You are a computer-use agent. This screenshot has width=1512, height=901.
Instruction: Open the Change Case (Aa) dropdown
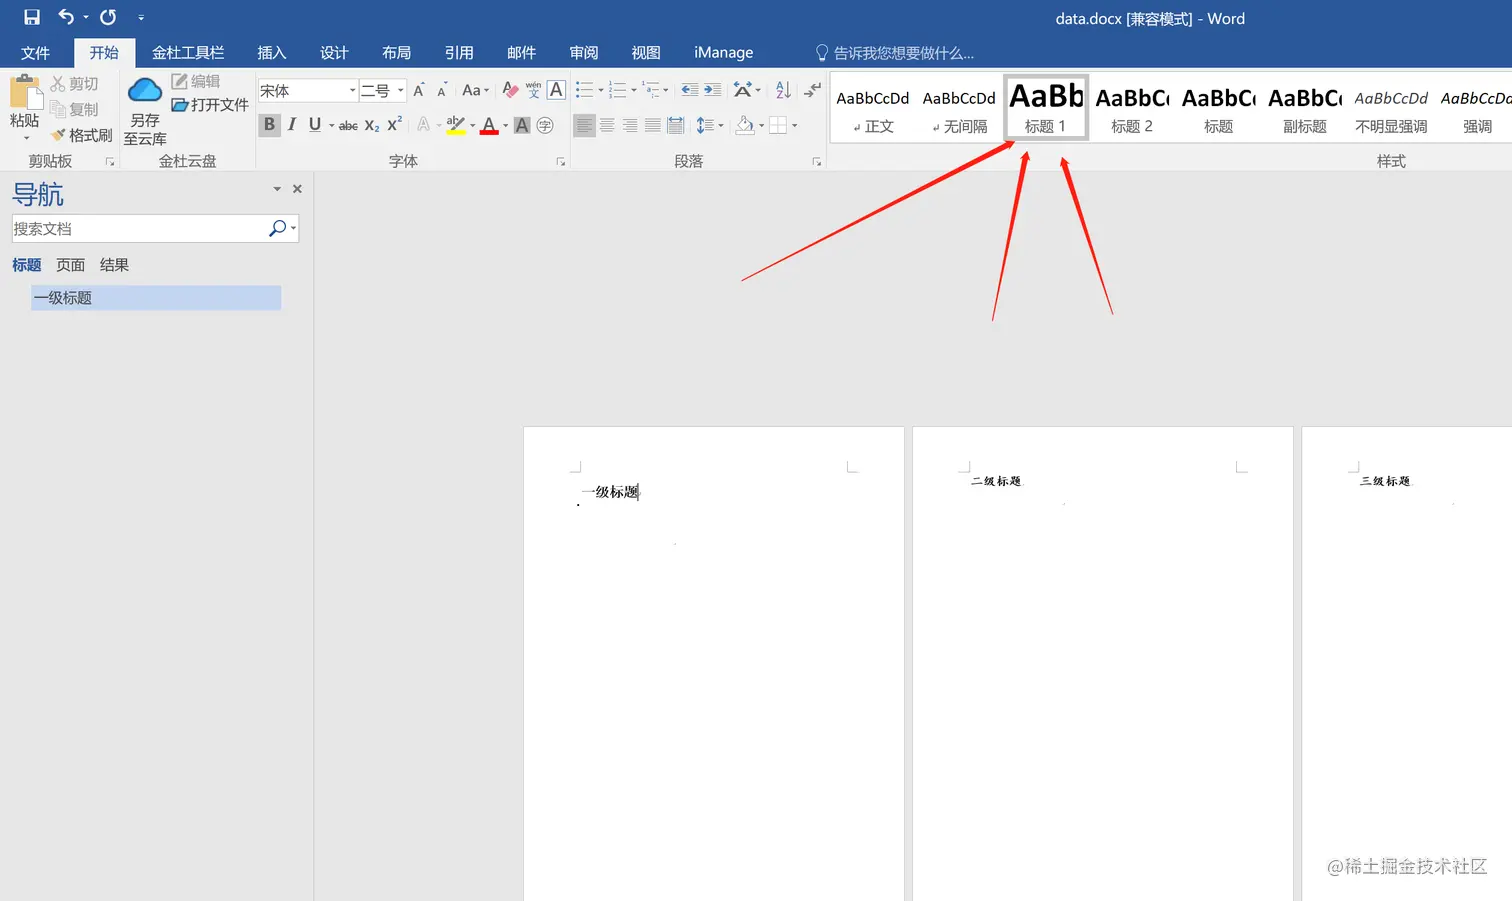475,91
